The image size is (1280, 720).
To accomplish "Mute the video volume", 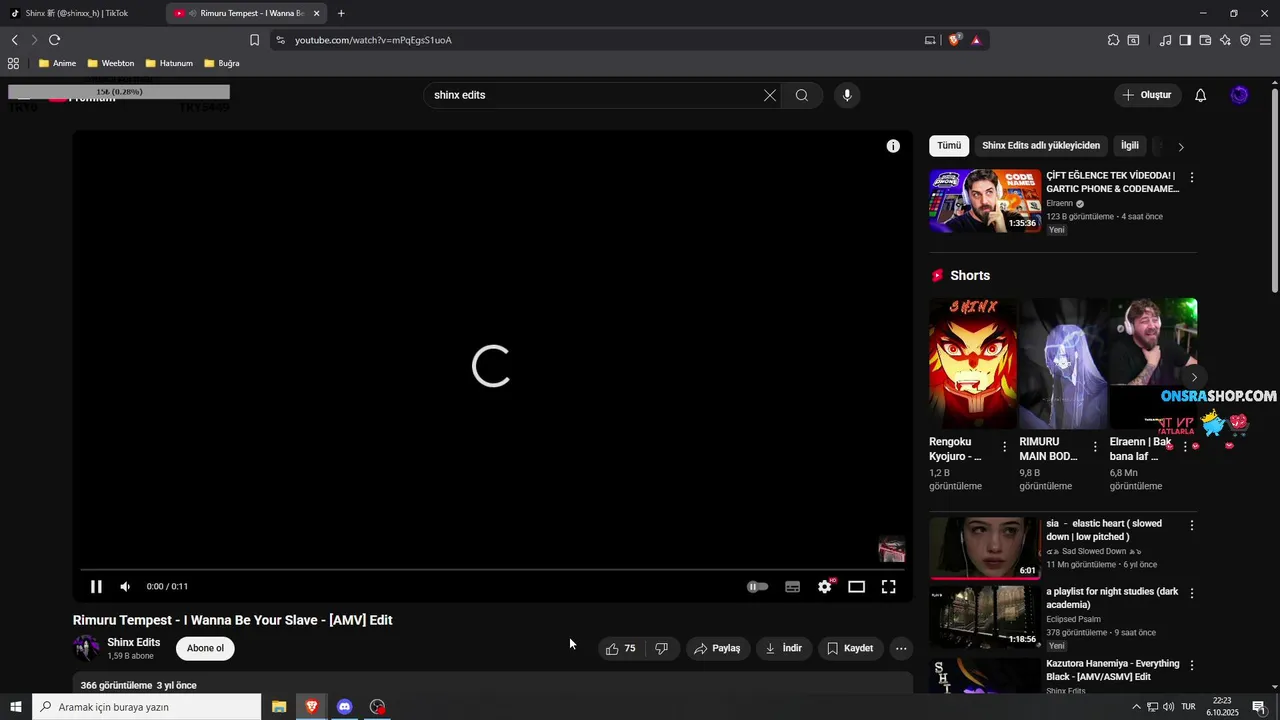I will (125, 587).
